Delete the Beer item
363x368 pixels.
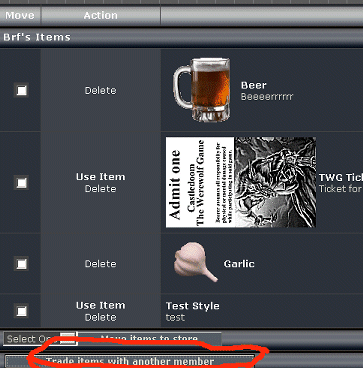100,91
